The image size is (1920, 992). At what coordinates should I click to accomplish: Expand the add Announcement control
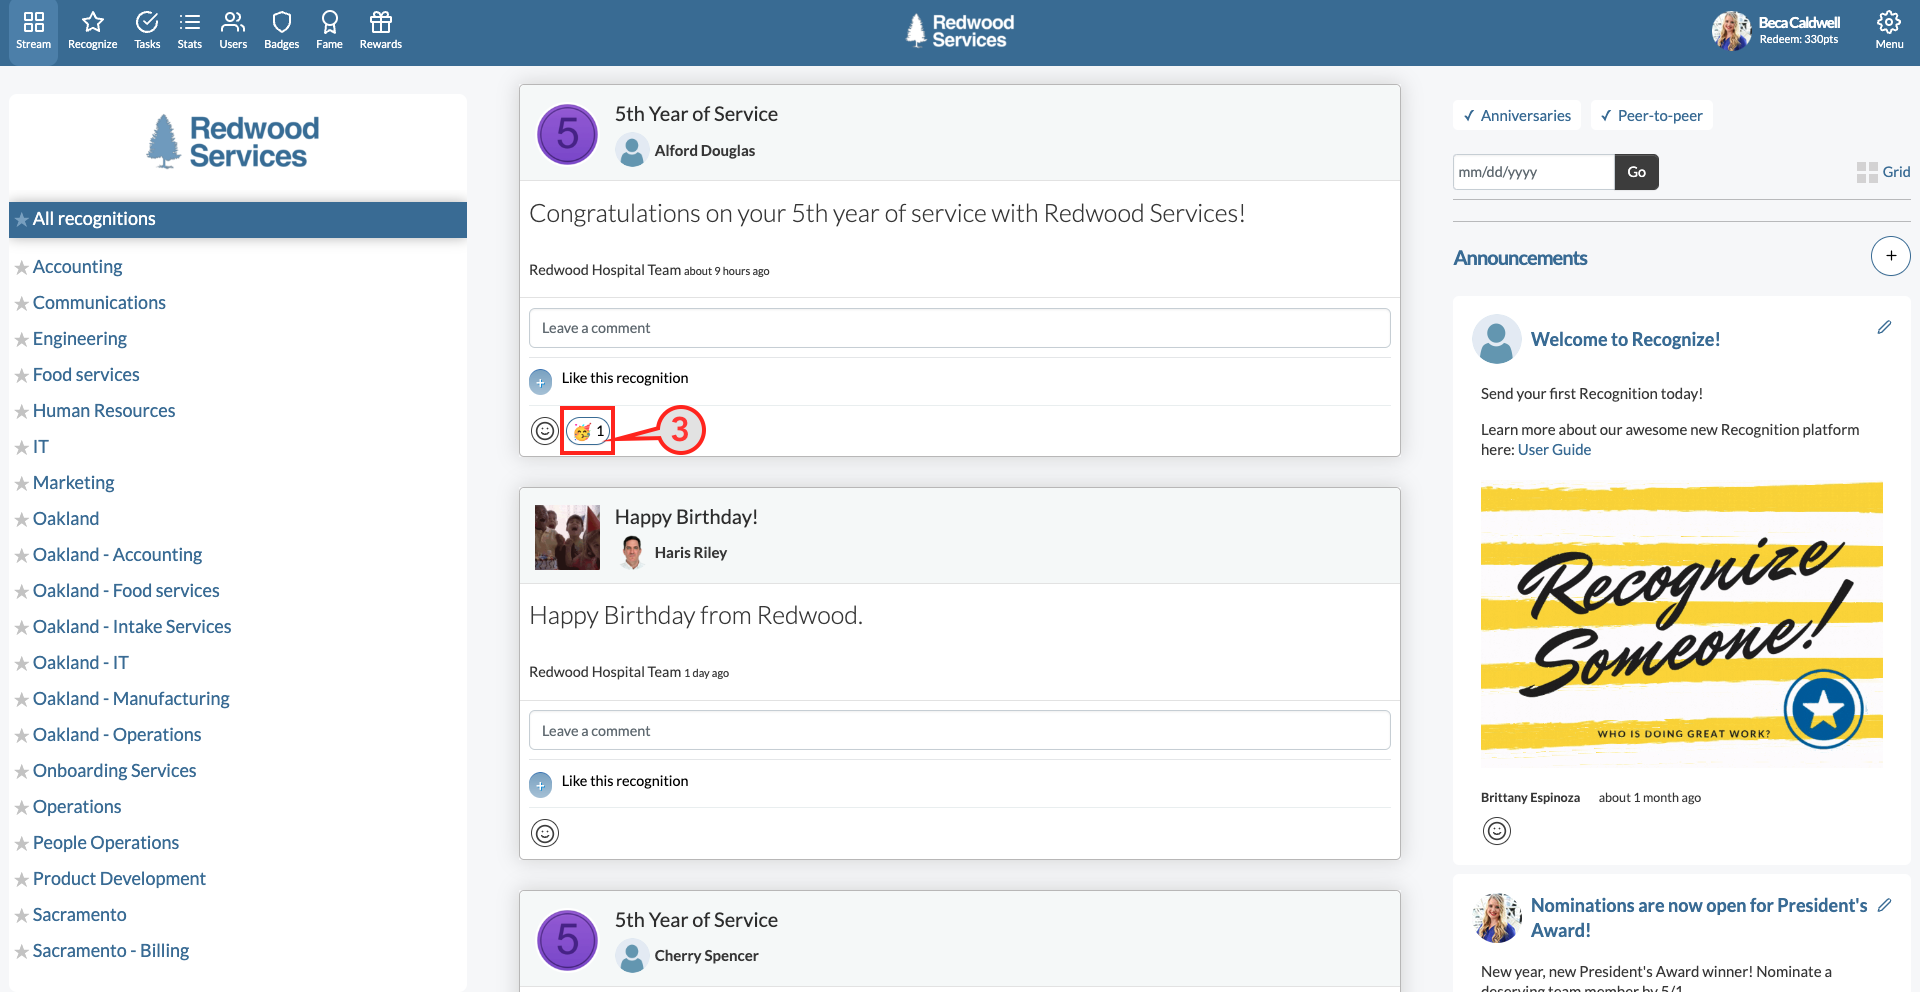(1890, 256)
